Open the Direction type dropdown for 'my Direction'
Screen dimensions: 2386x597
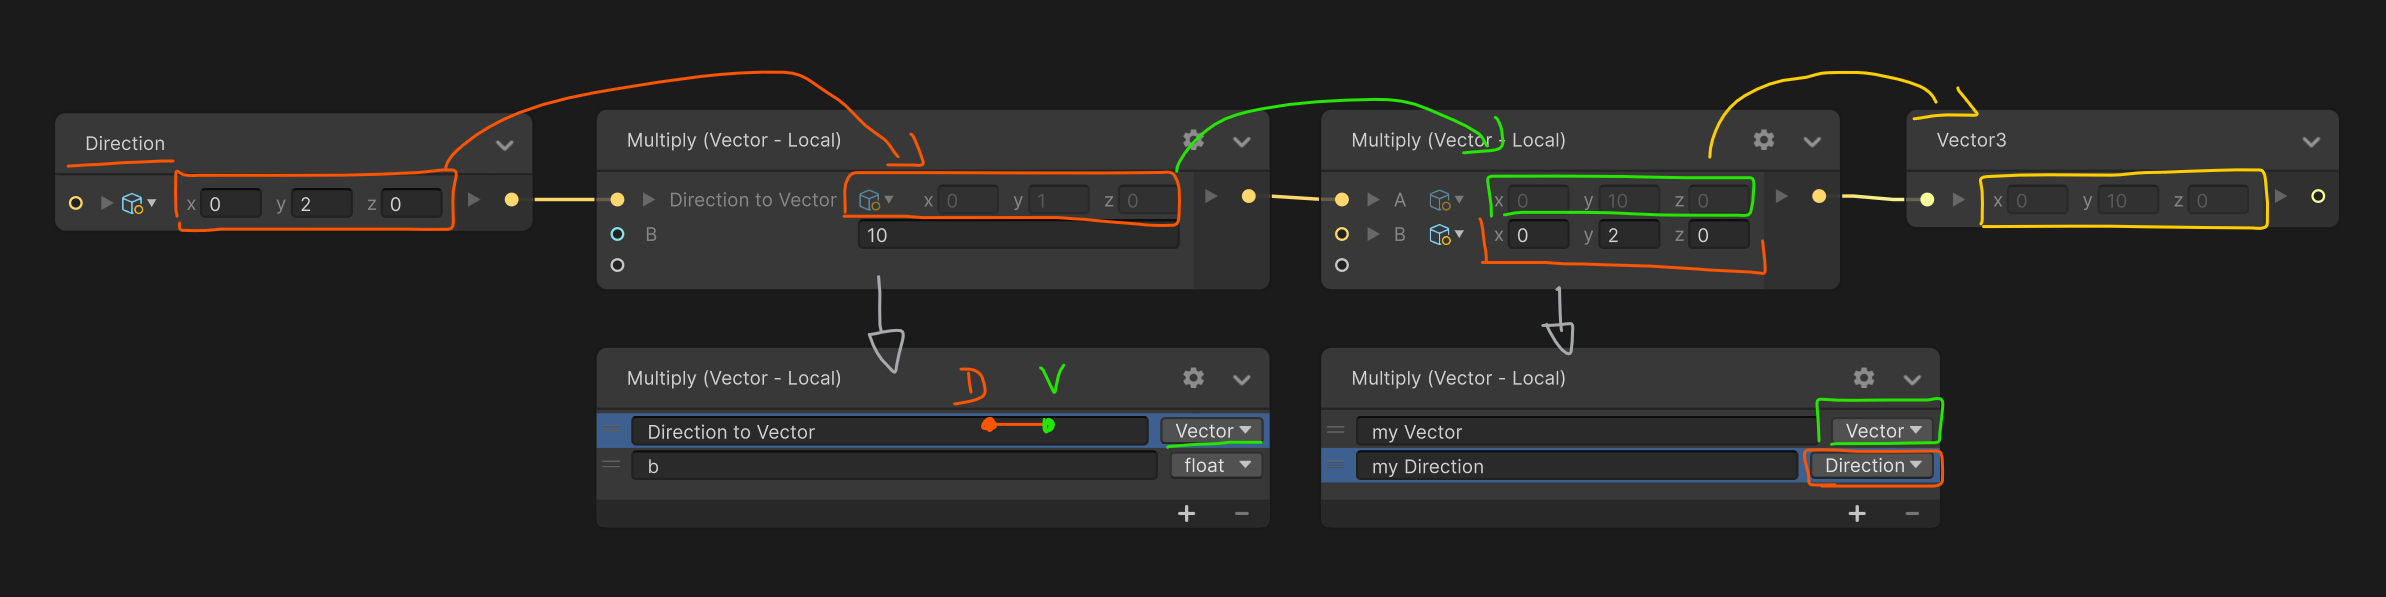(x=1873, y=466)
